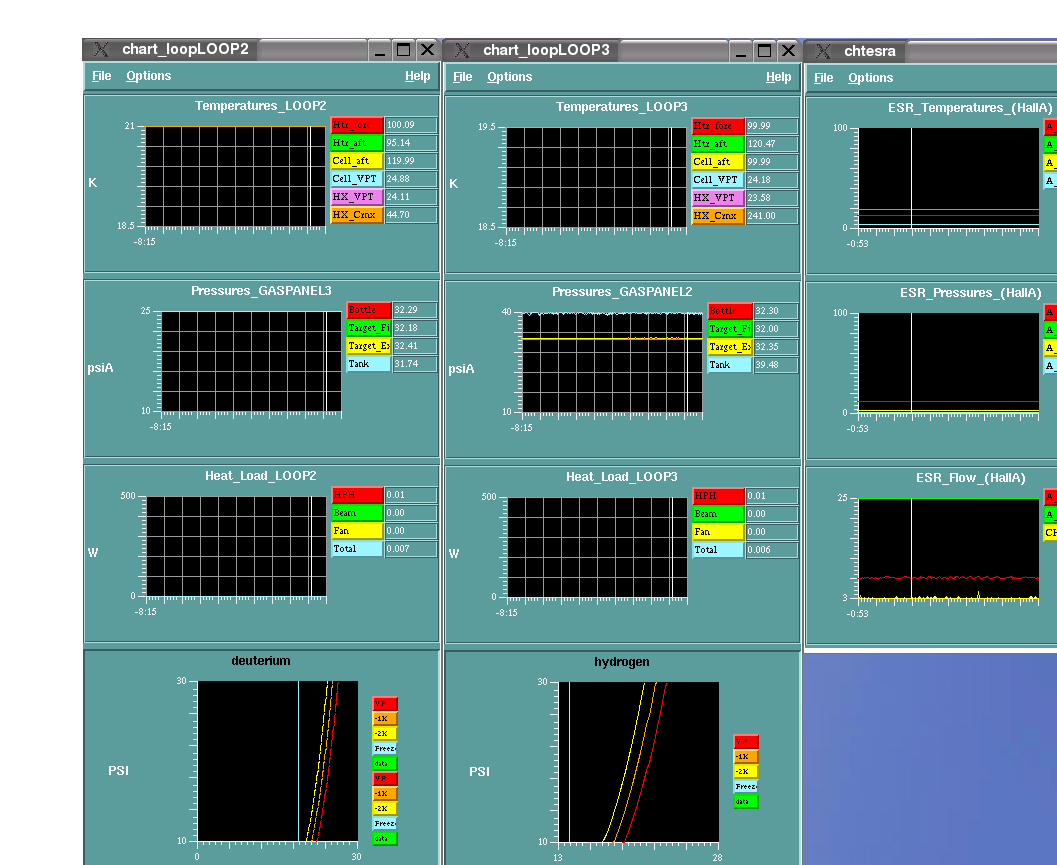Select HPH legend in Heat_Load_LOOP2

coord(357,495)
